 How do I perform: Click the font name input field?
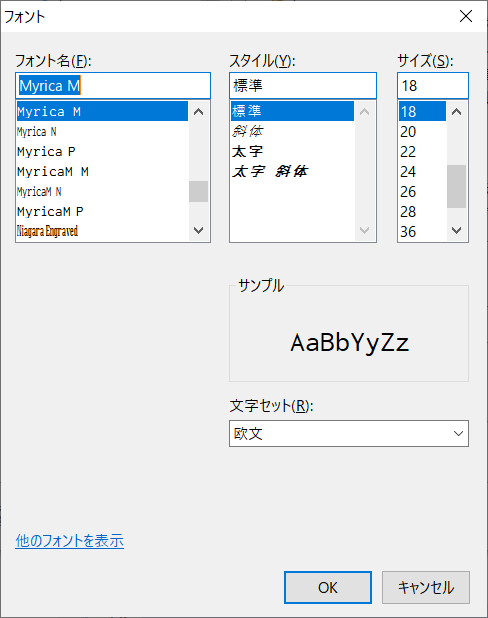pyautogui.click(x=113, y=86)
